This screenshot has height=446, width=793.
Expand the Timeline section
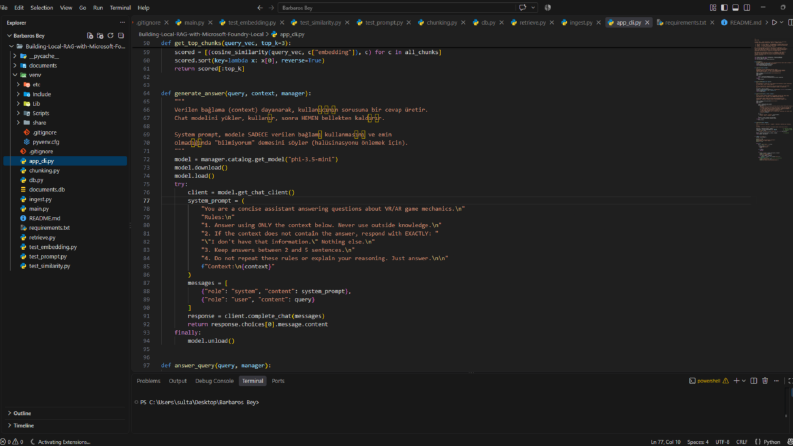[10, 425]
